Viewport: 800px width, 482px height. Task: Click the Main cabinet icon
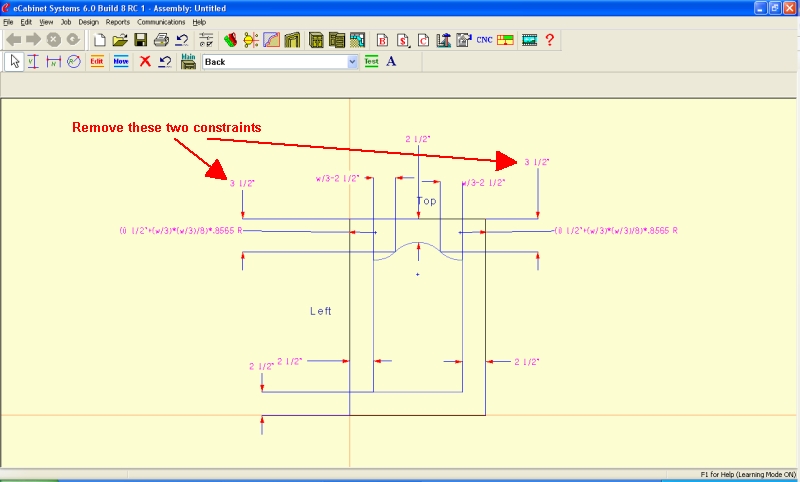click(188, 62)
